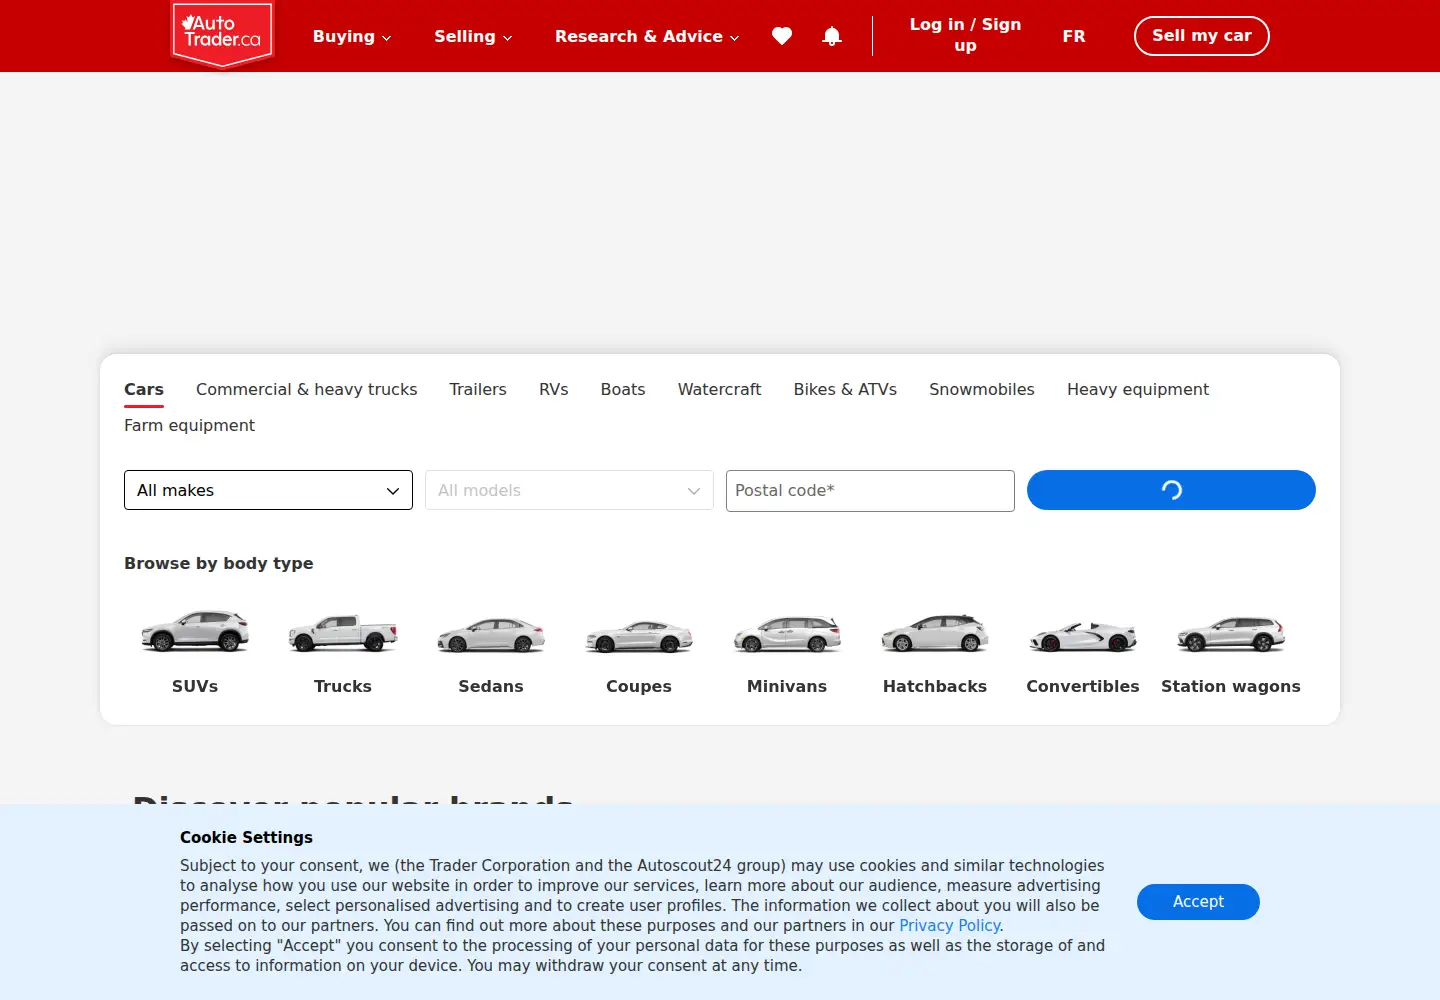Image resolution: width=1440 pixels, height=1000 pixels.
Task: Focus the Postal code field
Action: [x=870, y=491]
